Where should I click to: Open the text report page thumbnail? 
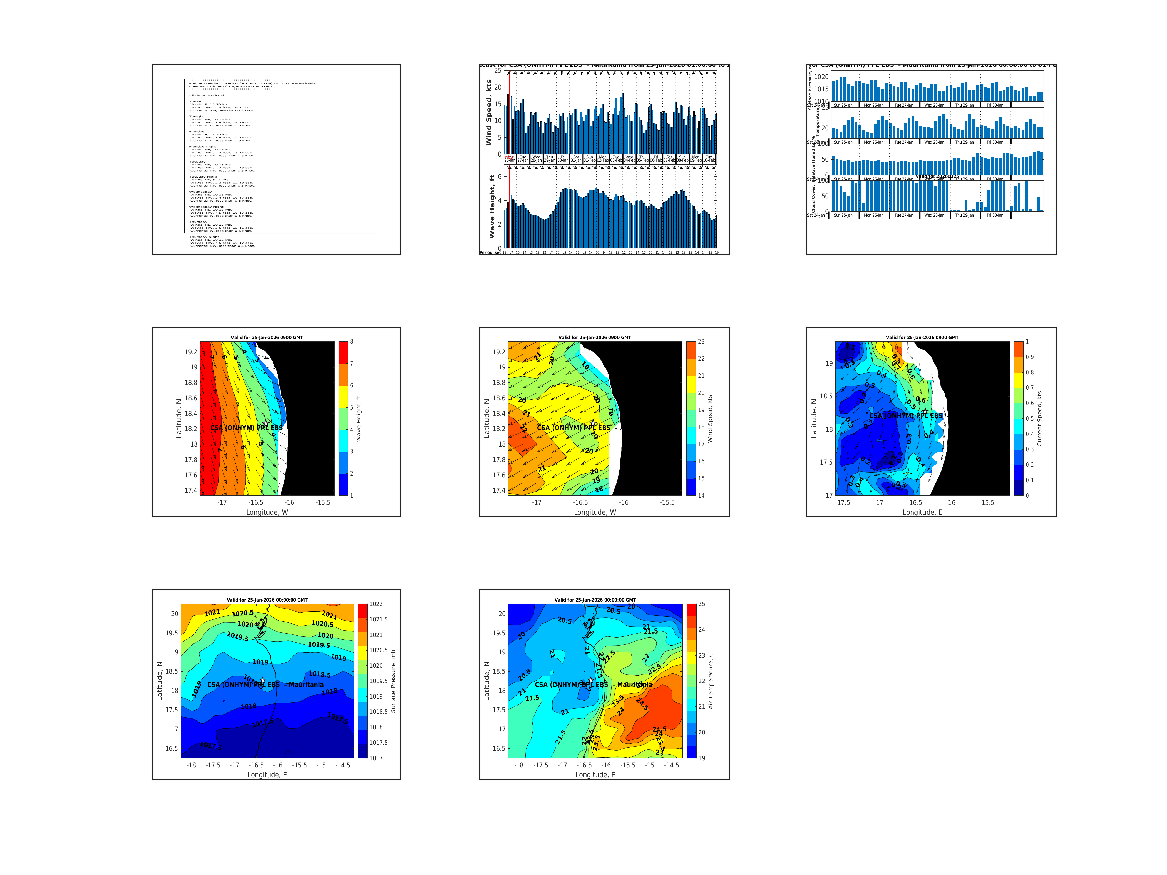click(x=276, y=160)
